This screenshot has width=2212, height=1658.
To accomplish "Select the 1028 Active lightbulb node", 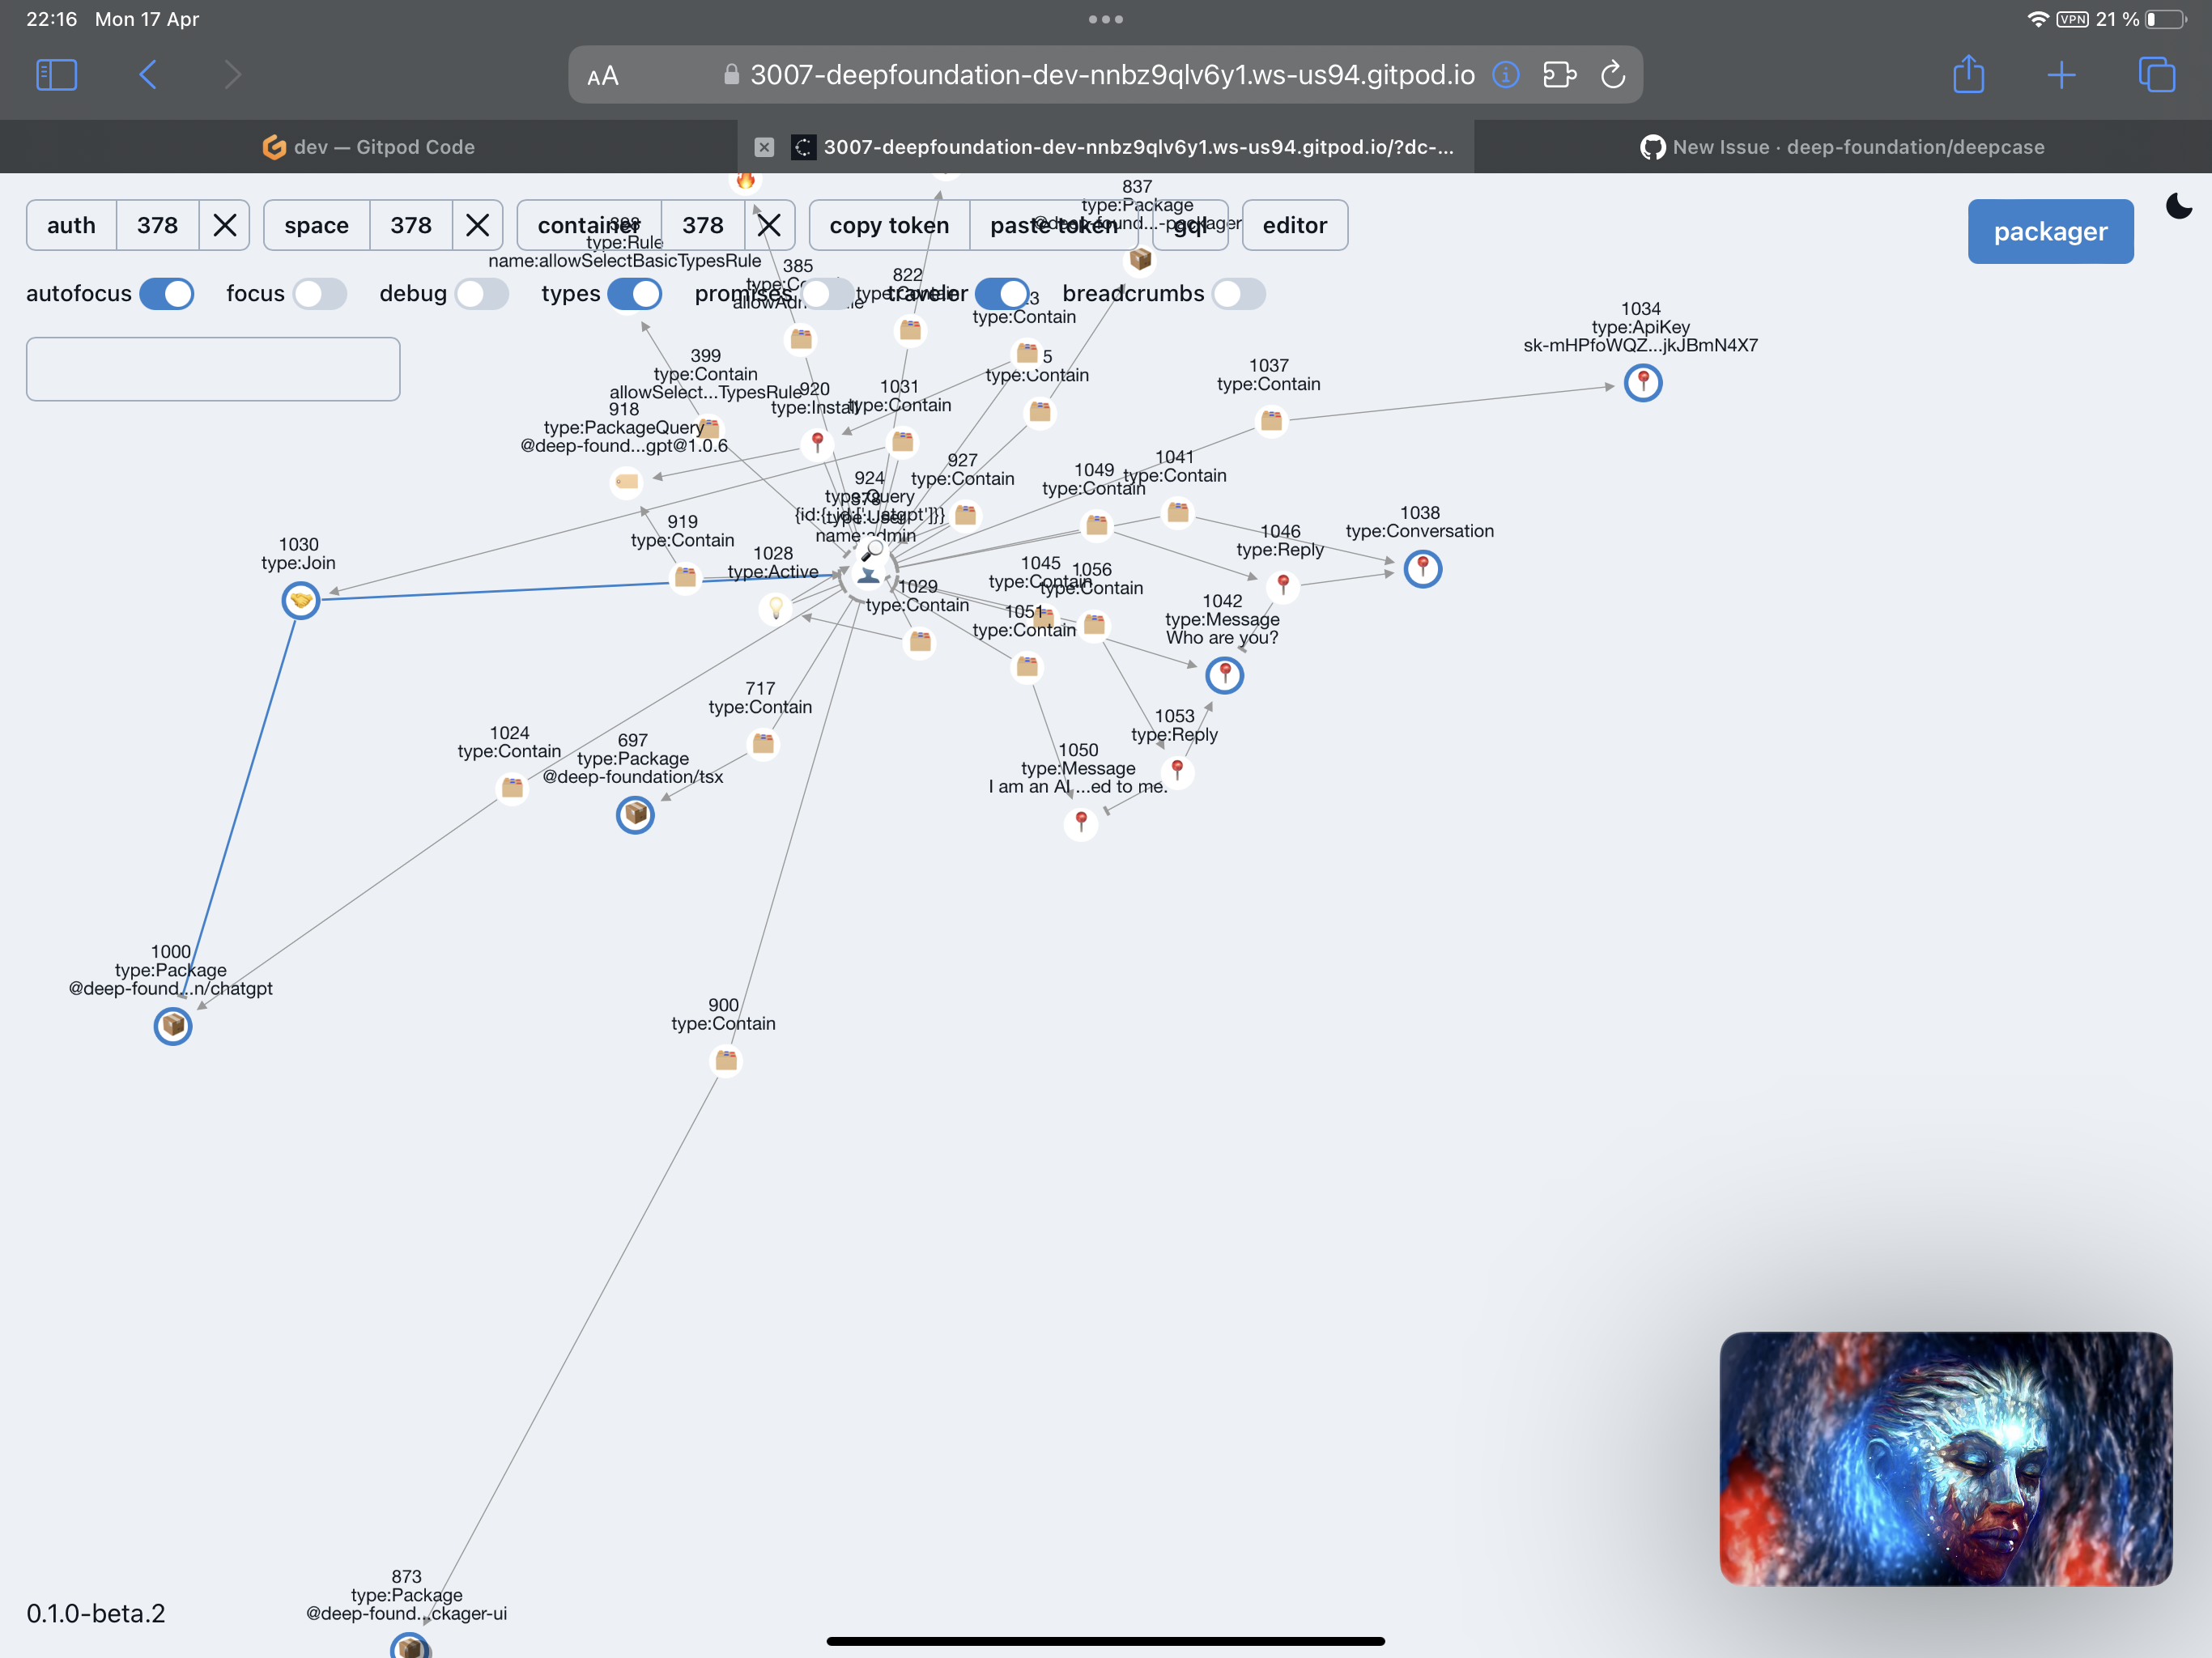I will click(x=775, y=607).
